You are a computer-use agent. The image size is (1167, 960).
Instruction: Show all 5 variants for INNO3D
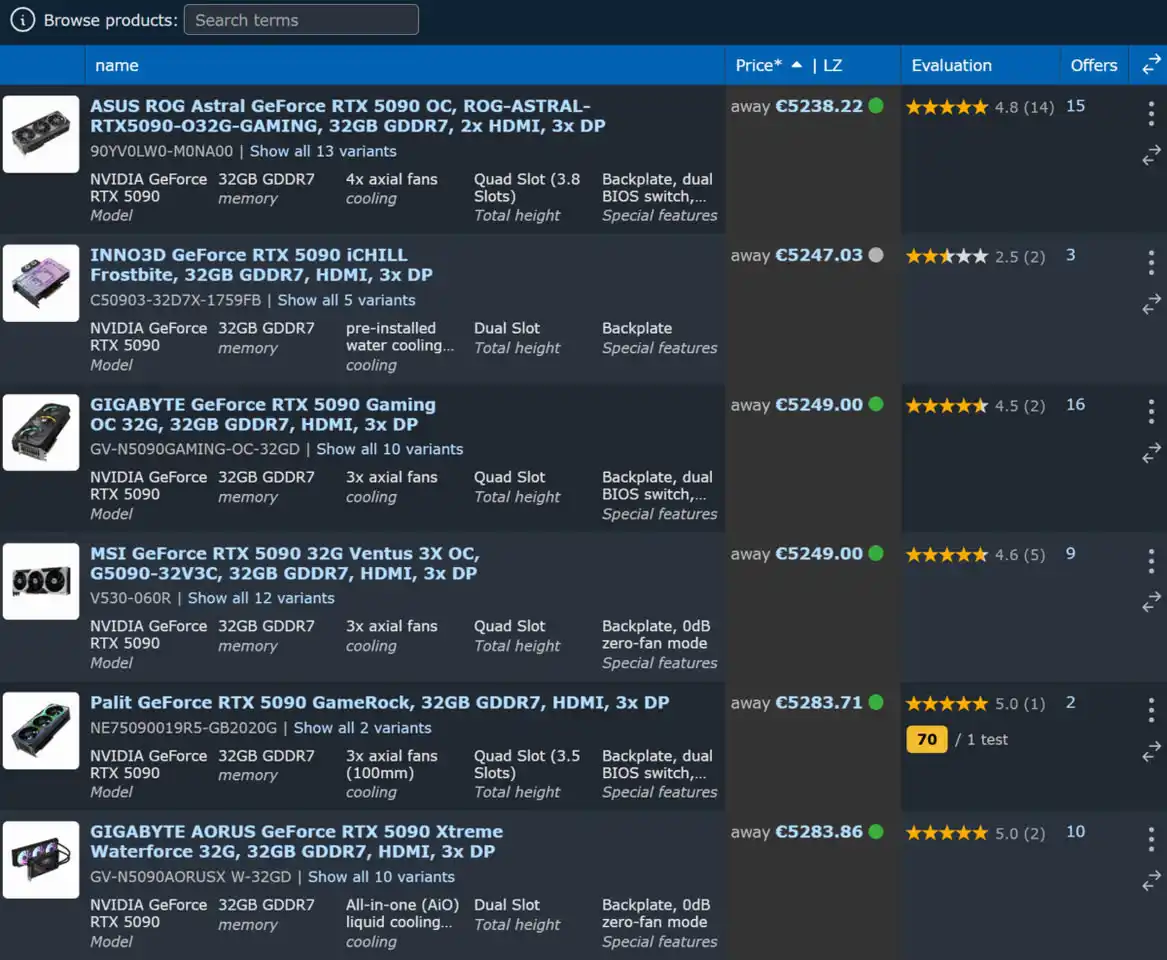(x=346, y=300)
